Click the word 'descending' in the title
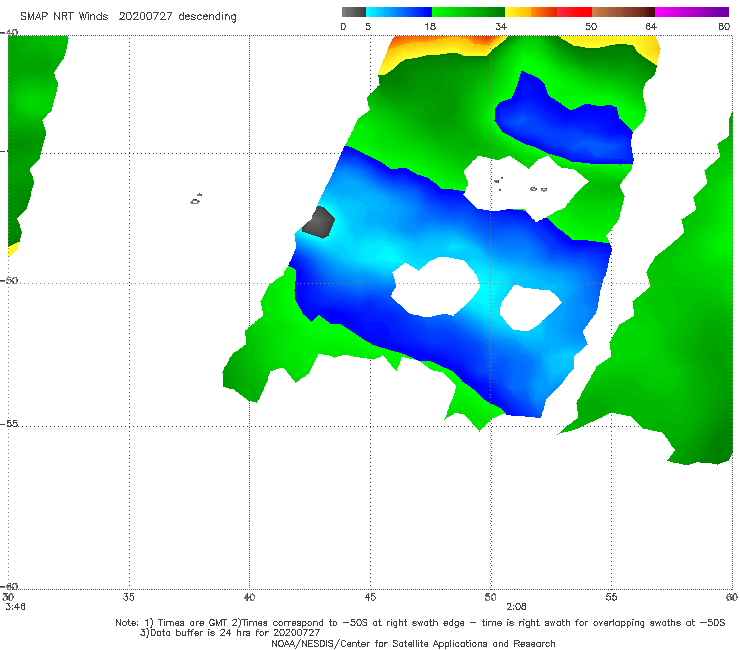 [208, 17]
